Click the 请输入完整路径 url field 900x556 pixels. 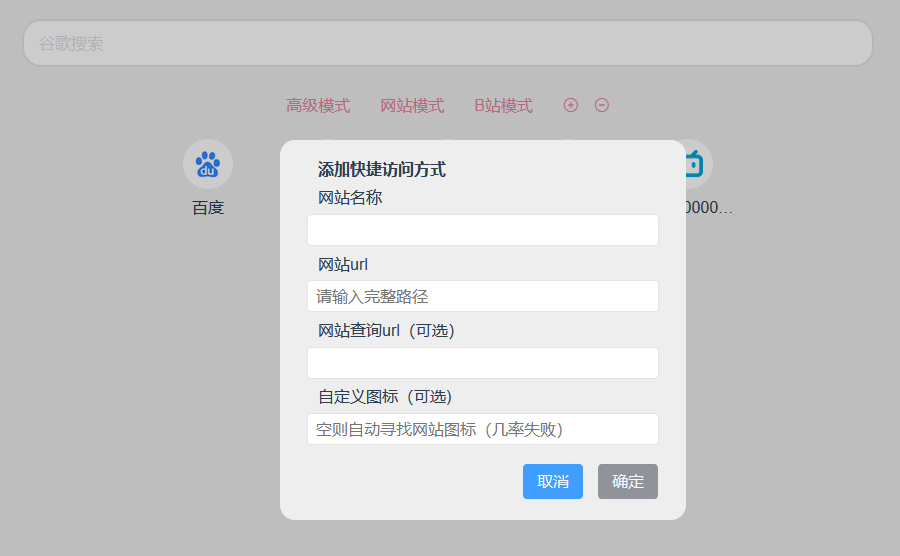tap(482, 296)
